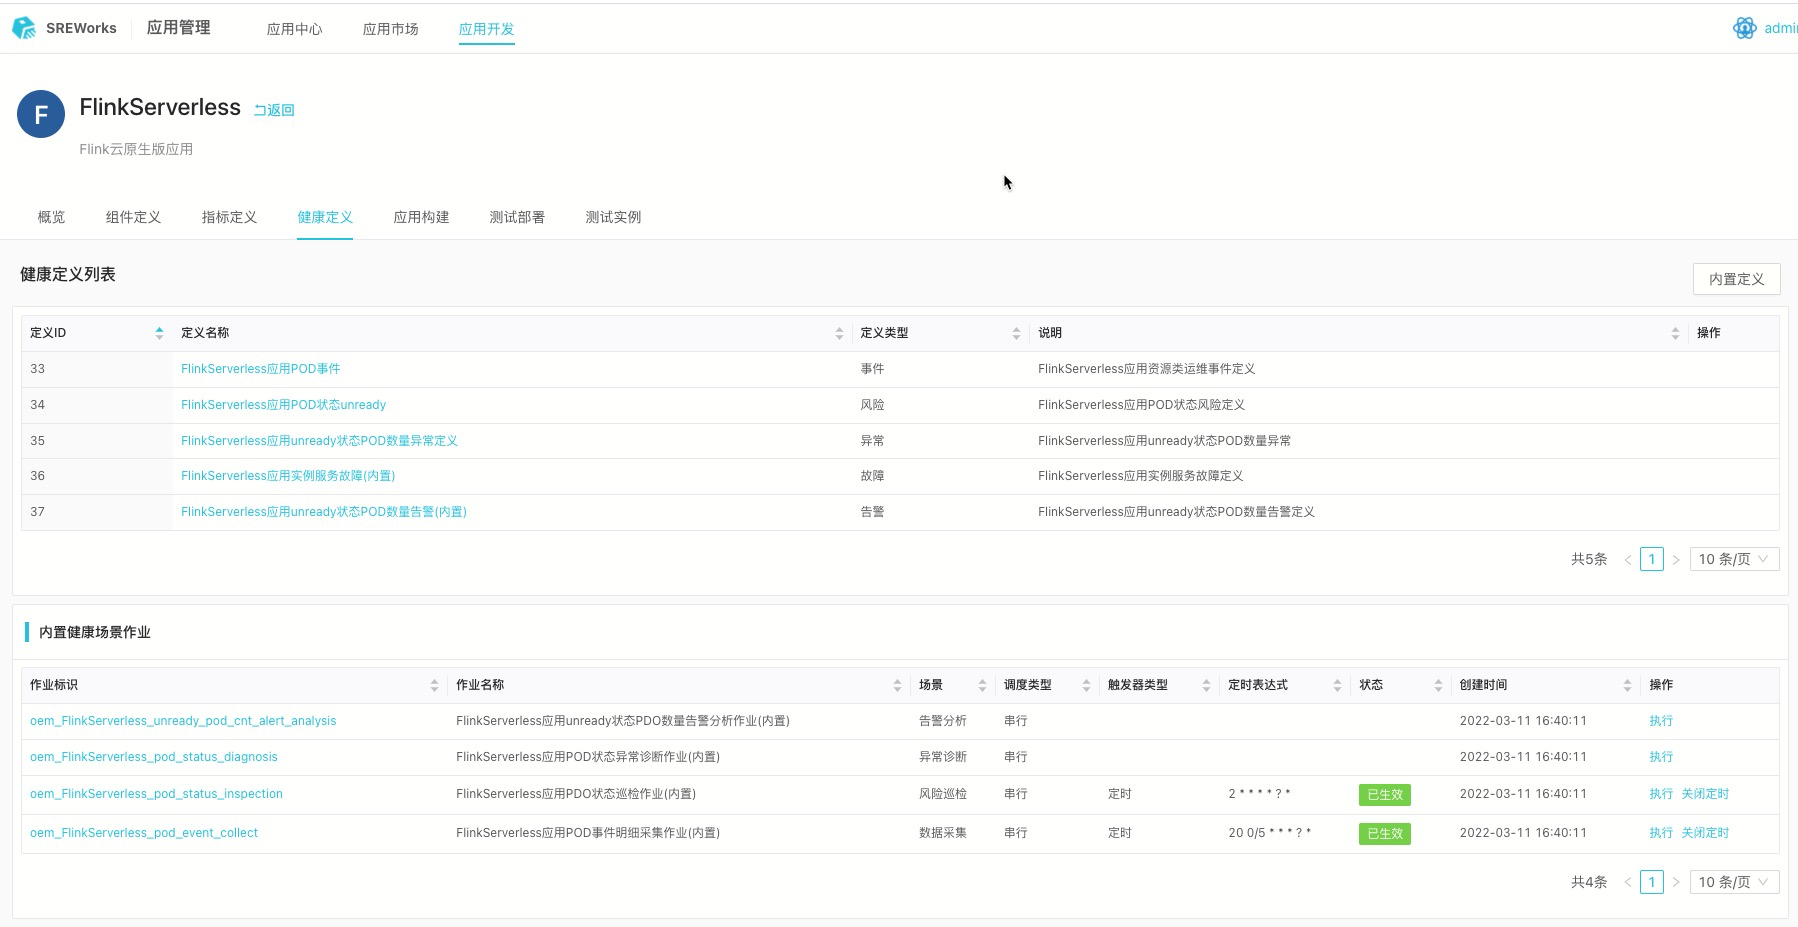Sort by 定义类型 column sort arrows

click(1016, 333)
